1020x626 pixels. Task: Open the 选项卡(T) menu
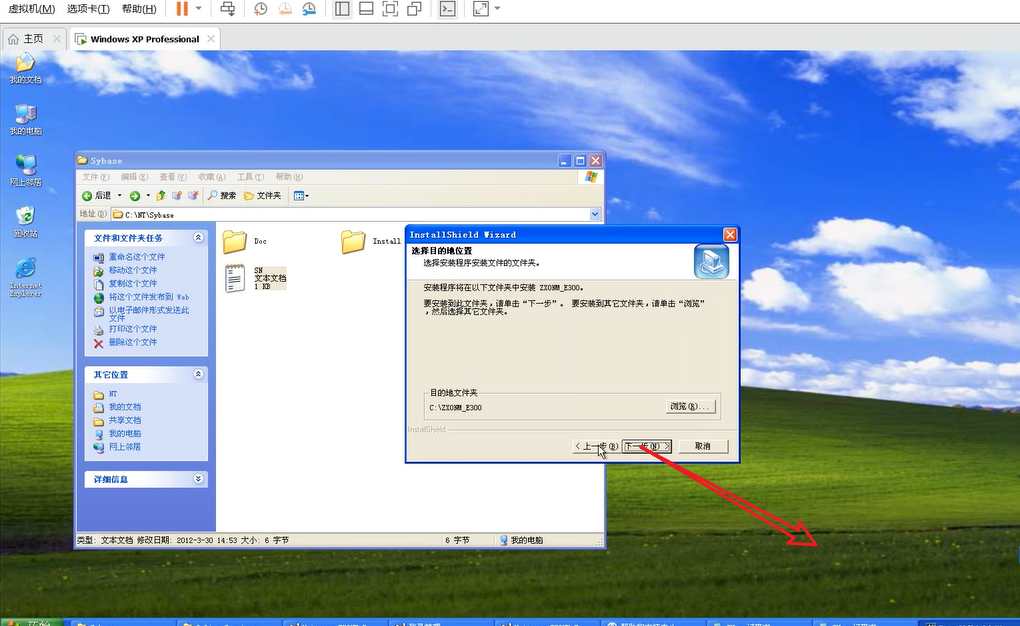click(88, 8)
